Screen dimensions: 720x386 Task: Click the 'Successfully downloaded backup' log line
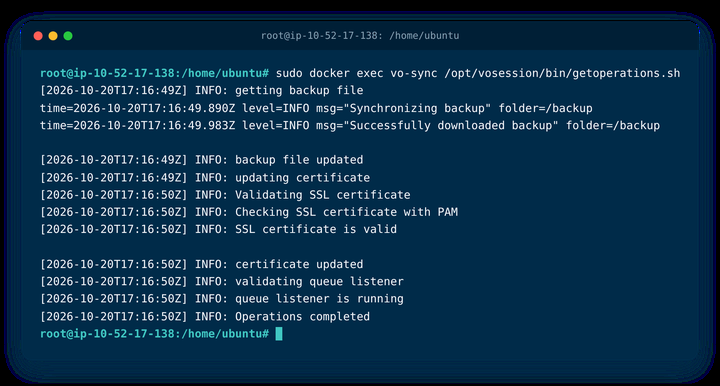coord(350,126)
